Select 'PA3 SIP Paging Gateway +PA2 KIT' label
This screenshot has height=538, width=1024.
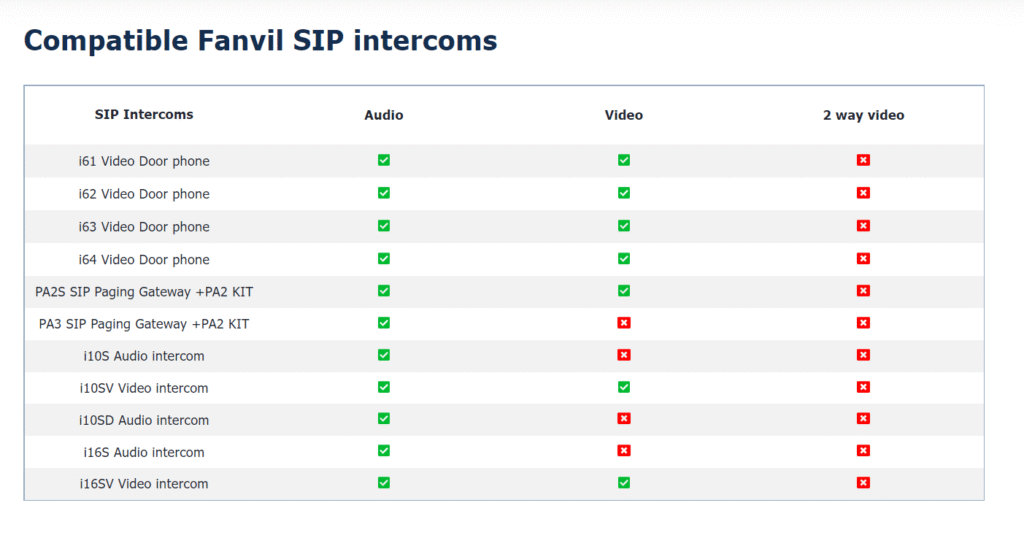pyautogui.click(x=144, y=324)
